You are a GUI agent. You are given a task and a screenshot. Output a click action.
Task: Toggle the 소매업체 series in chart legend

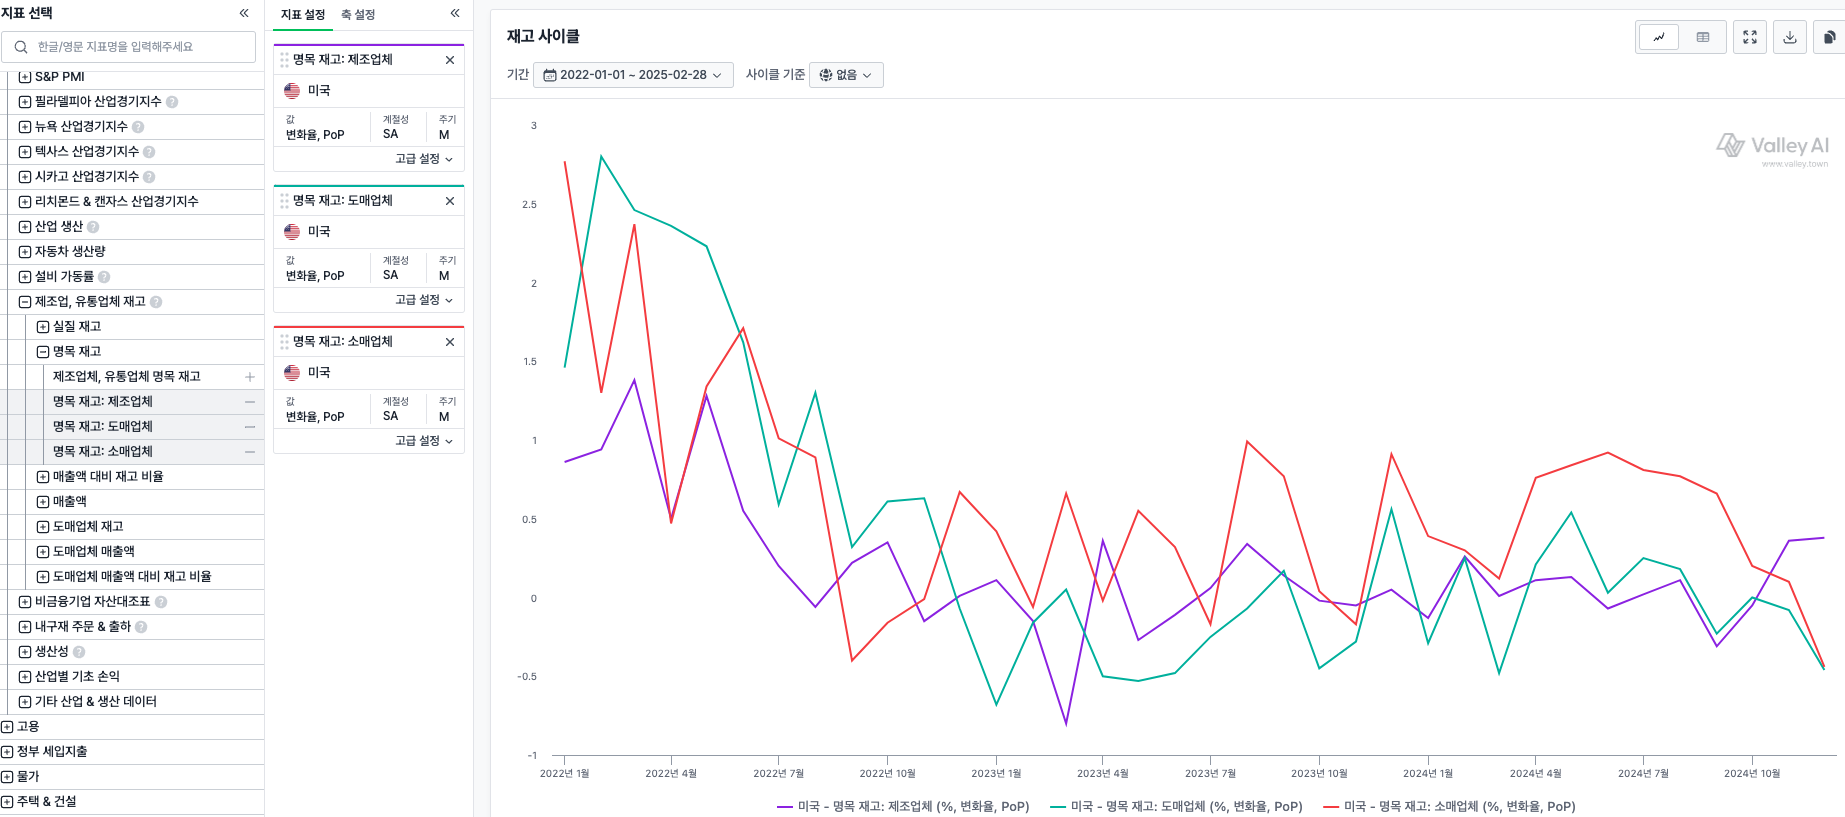(x=1449, y=807)
